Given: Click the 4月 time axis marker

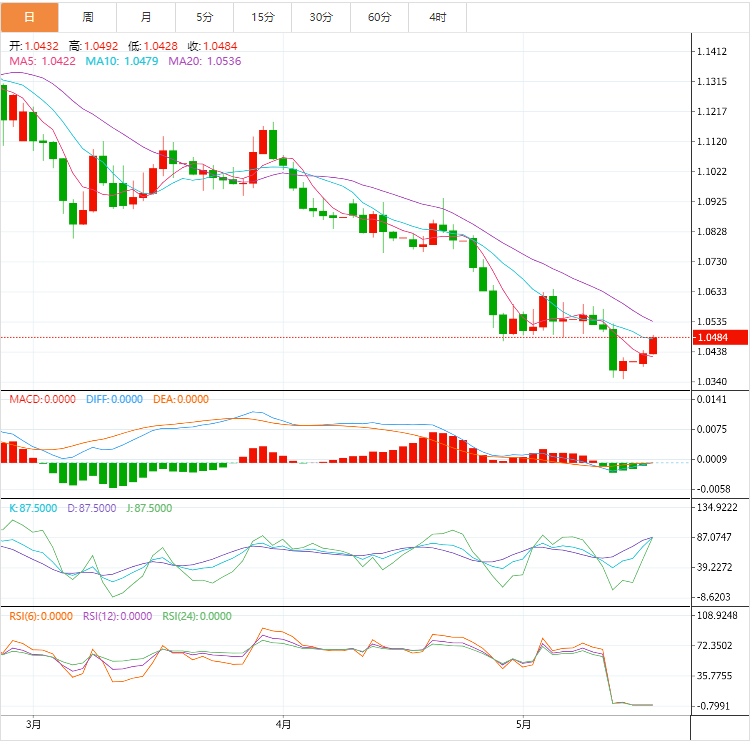Looking at the screenshot, I should [283, 724].
